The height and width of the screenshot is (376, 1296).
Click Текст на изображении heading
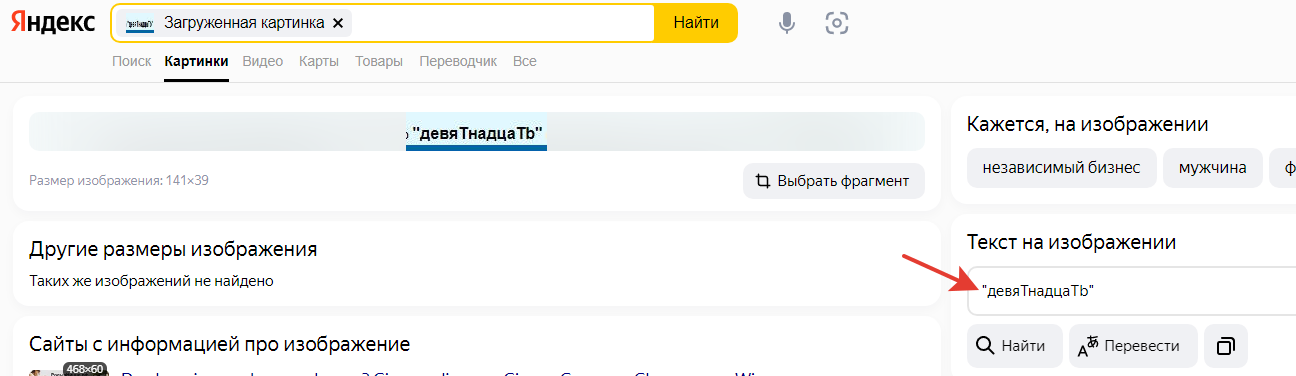click(x=1071, y=242)
